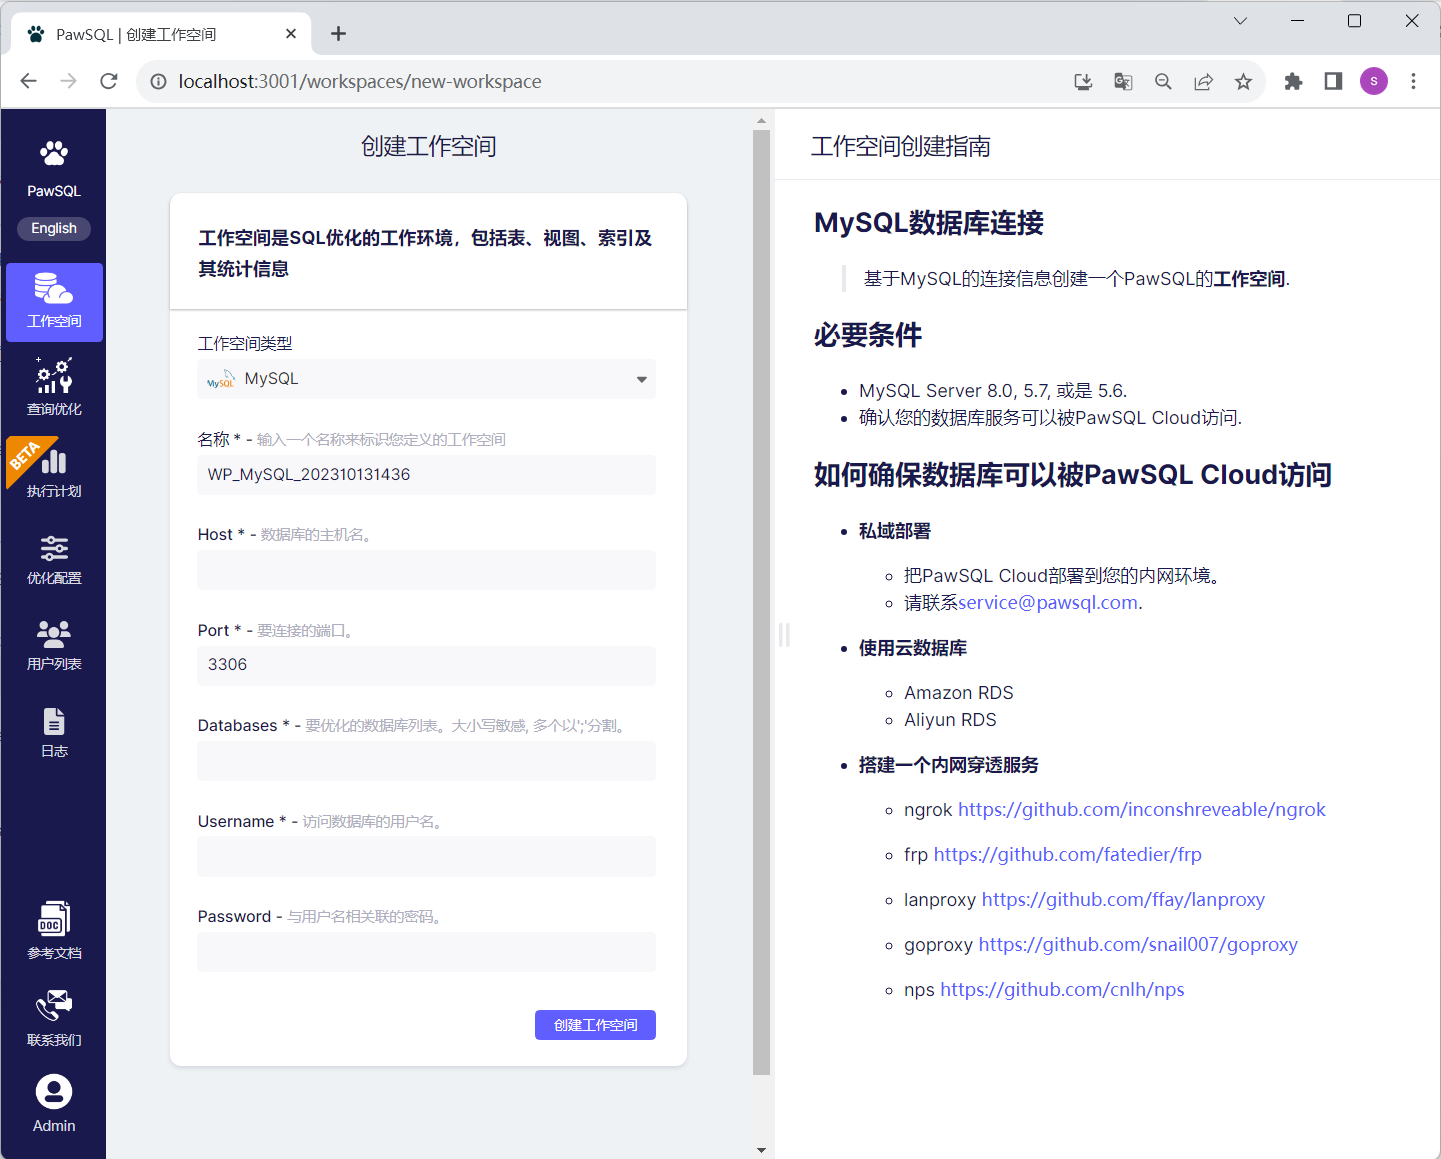Open 优化配置 optimization settings
The width and height of the screenshot is (1441, 1159).
(x=54, y=559)
